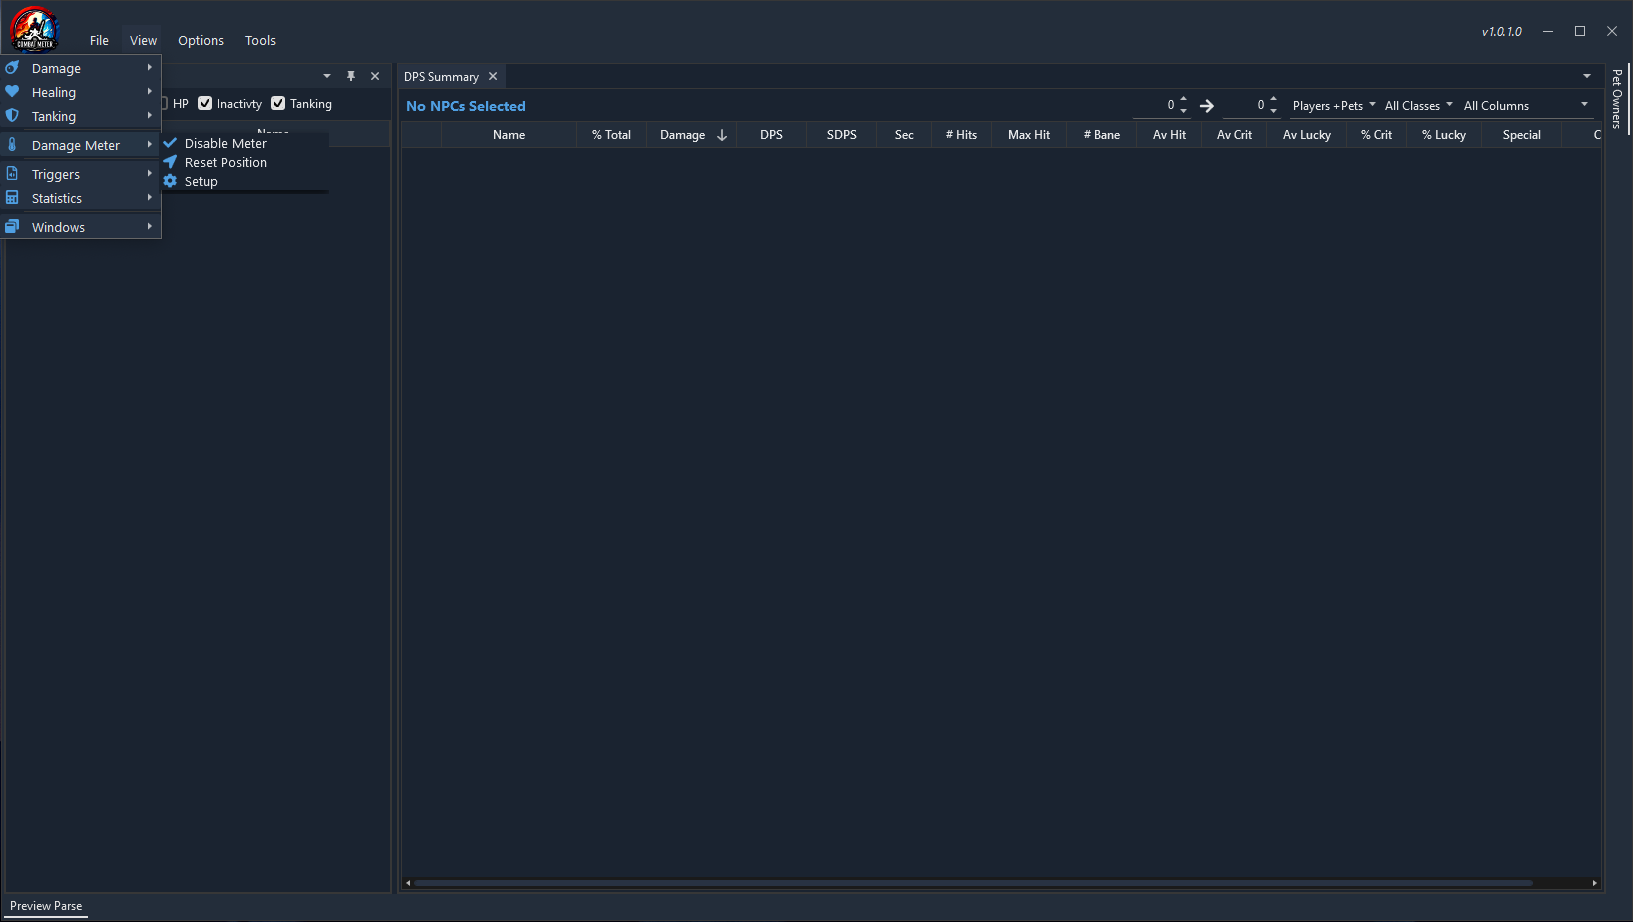Click into the first numeric input field
1633x922 pixels.
[x=1155, y=105]
